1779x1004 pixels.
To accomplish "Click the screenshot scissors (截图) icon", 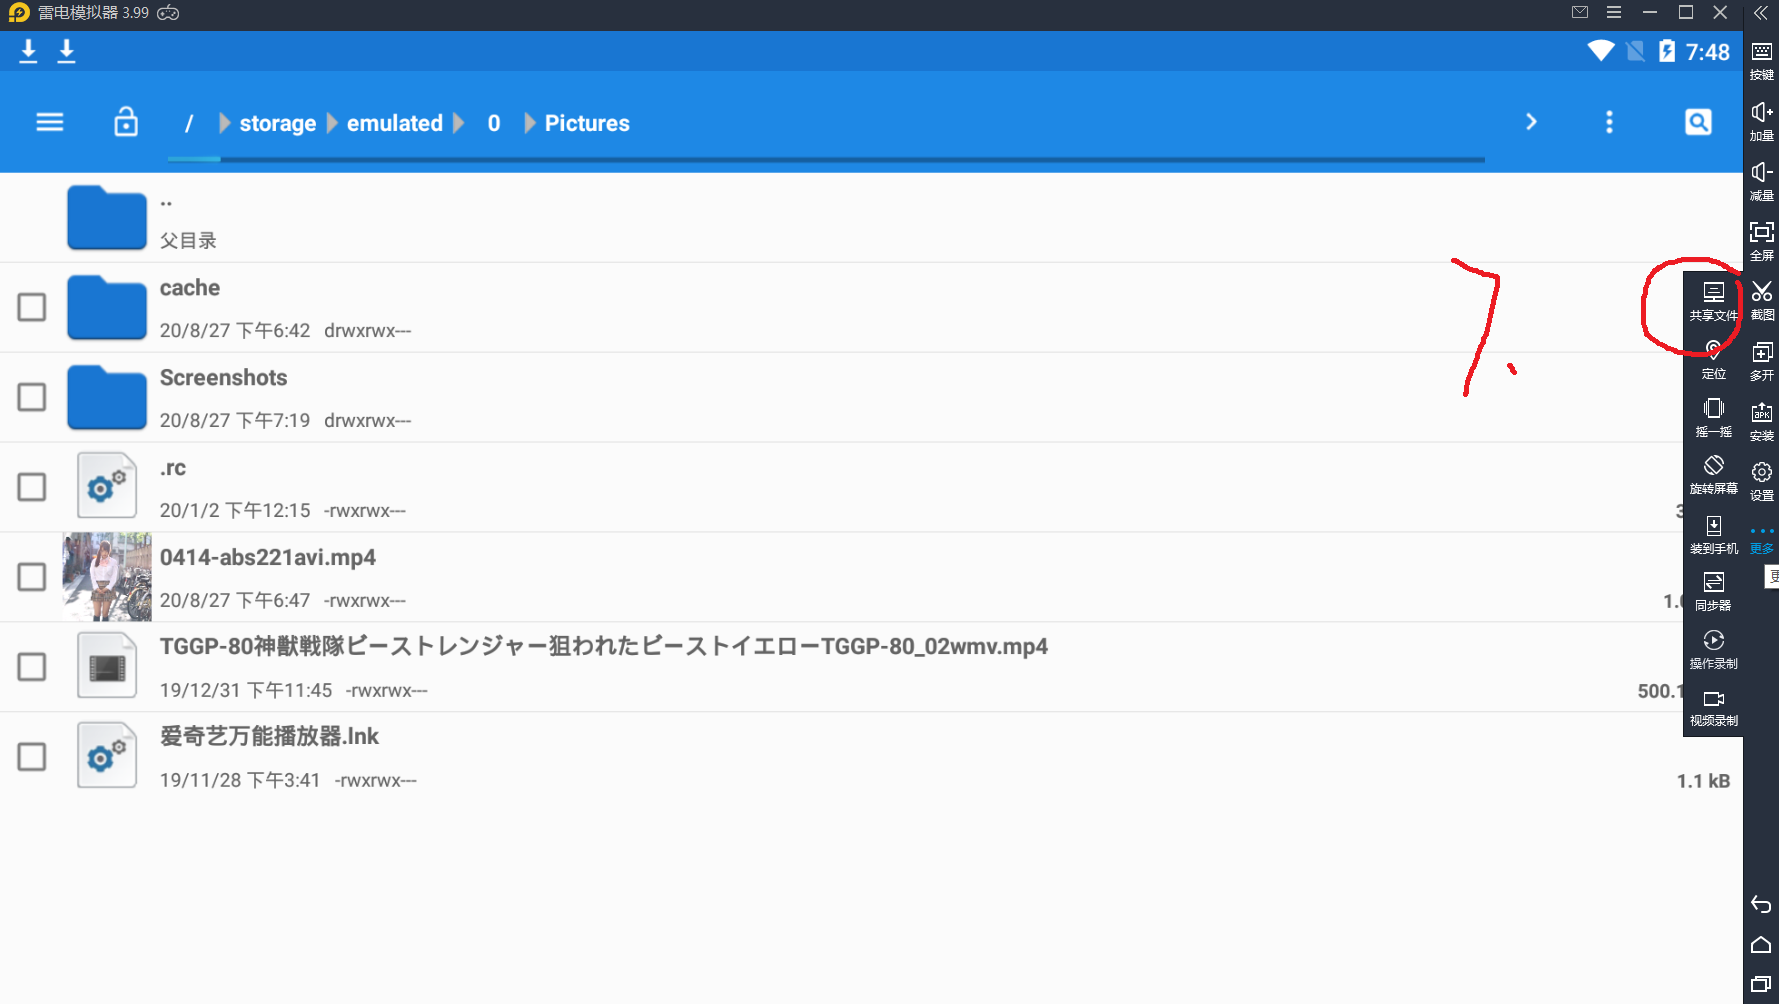I will pyautogui.click(x=1762, y=299).
